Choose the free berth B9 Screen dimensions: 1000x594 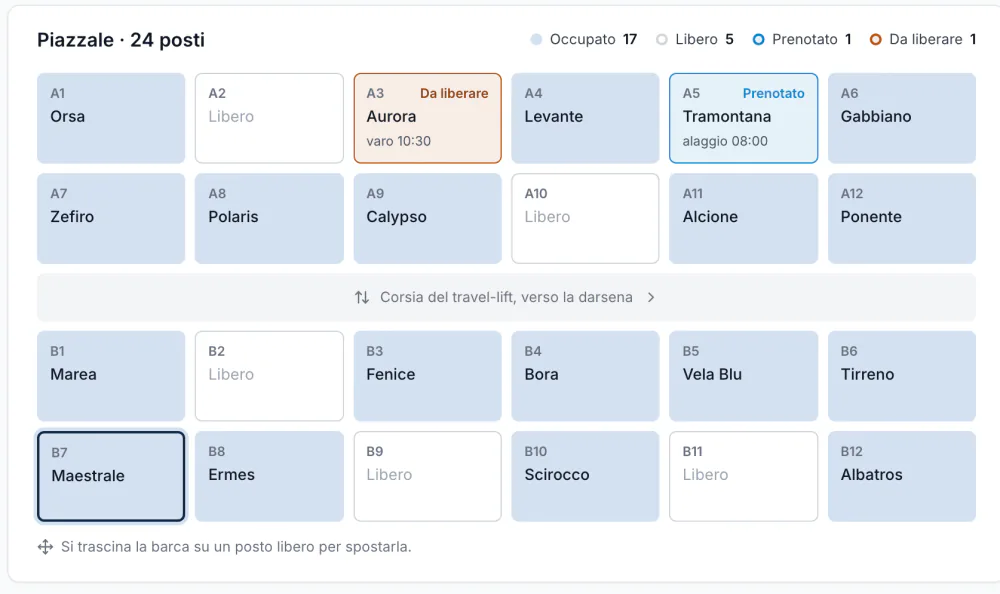[427, 477]
